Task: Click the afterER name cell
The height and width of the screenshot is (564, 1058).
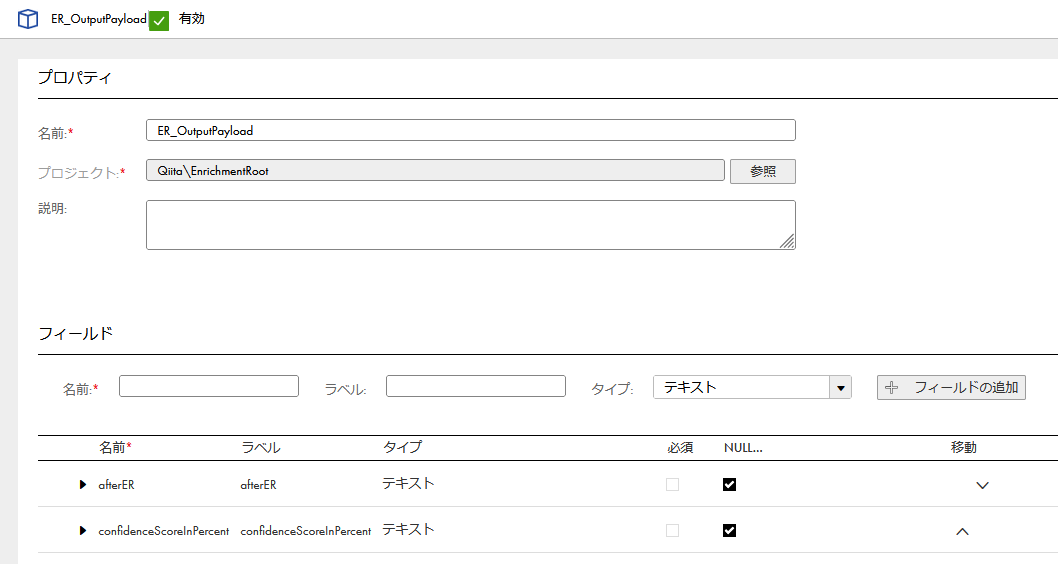Action: click(x=116, y=484)
